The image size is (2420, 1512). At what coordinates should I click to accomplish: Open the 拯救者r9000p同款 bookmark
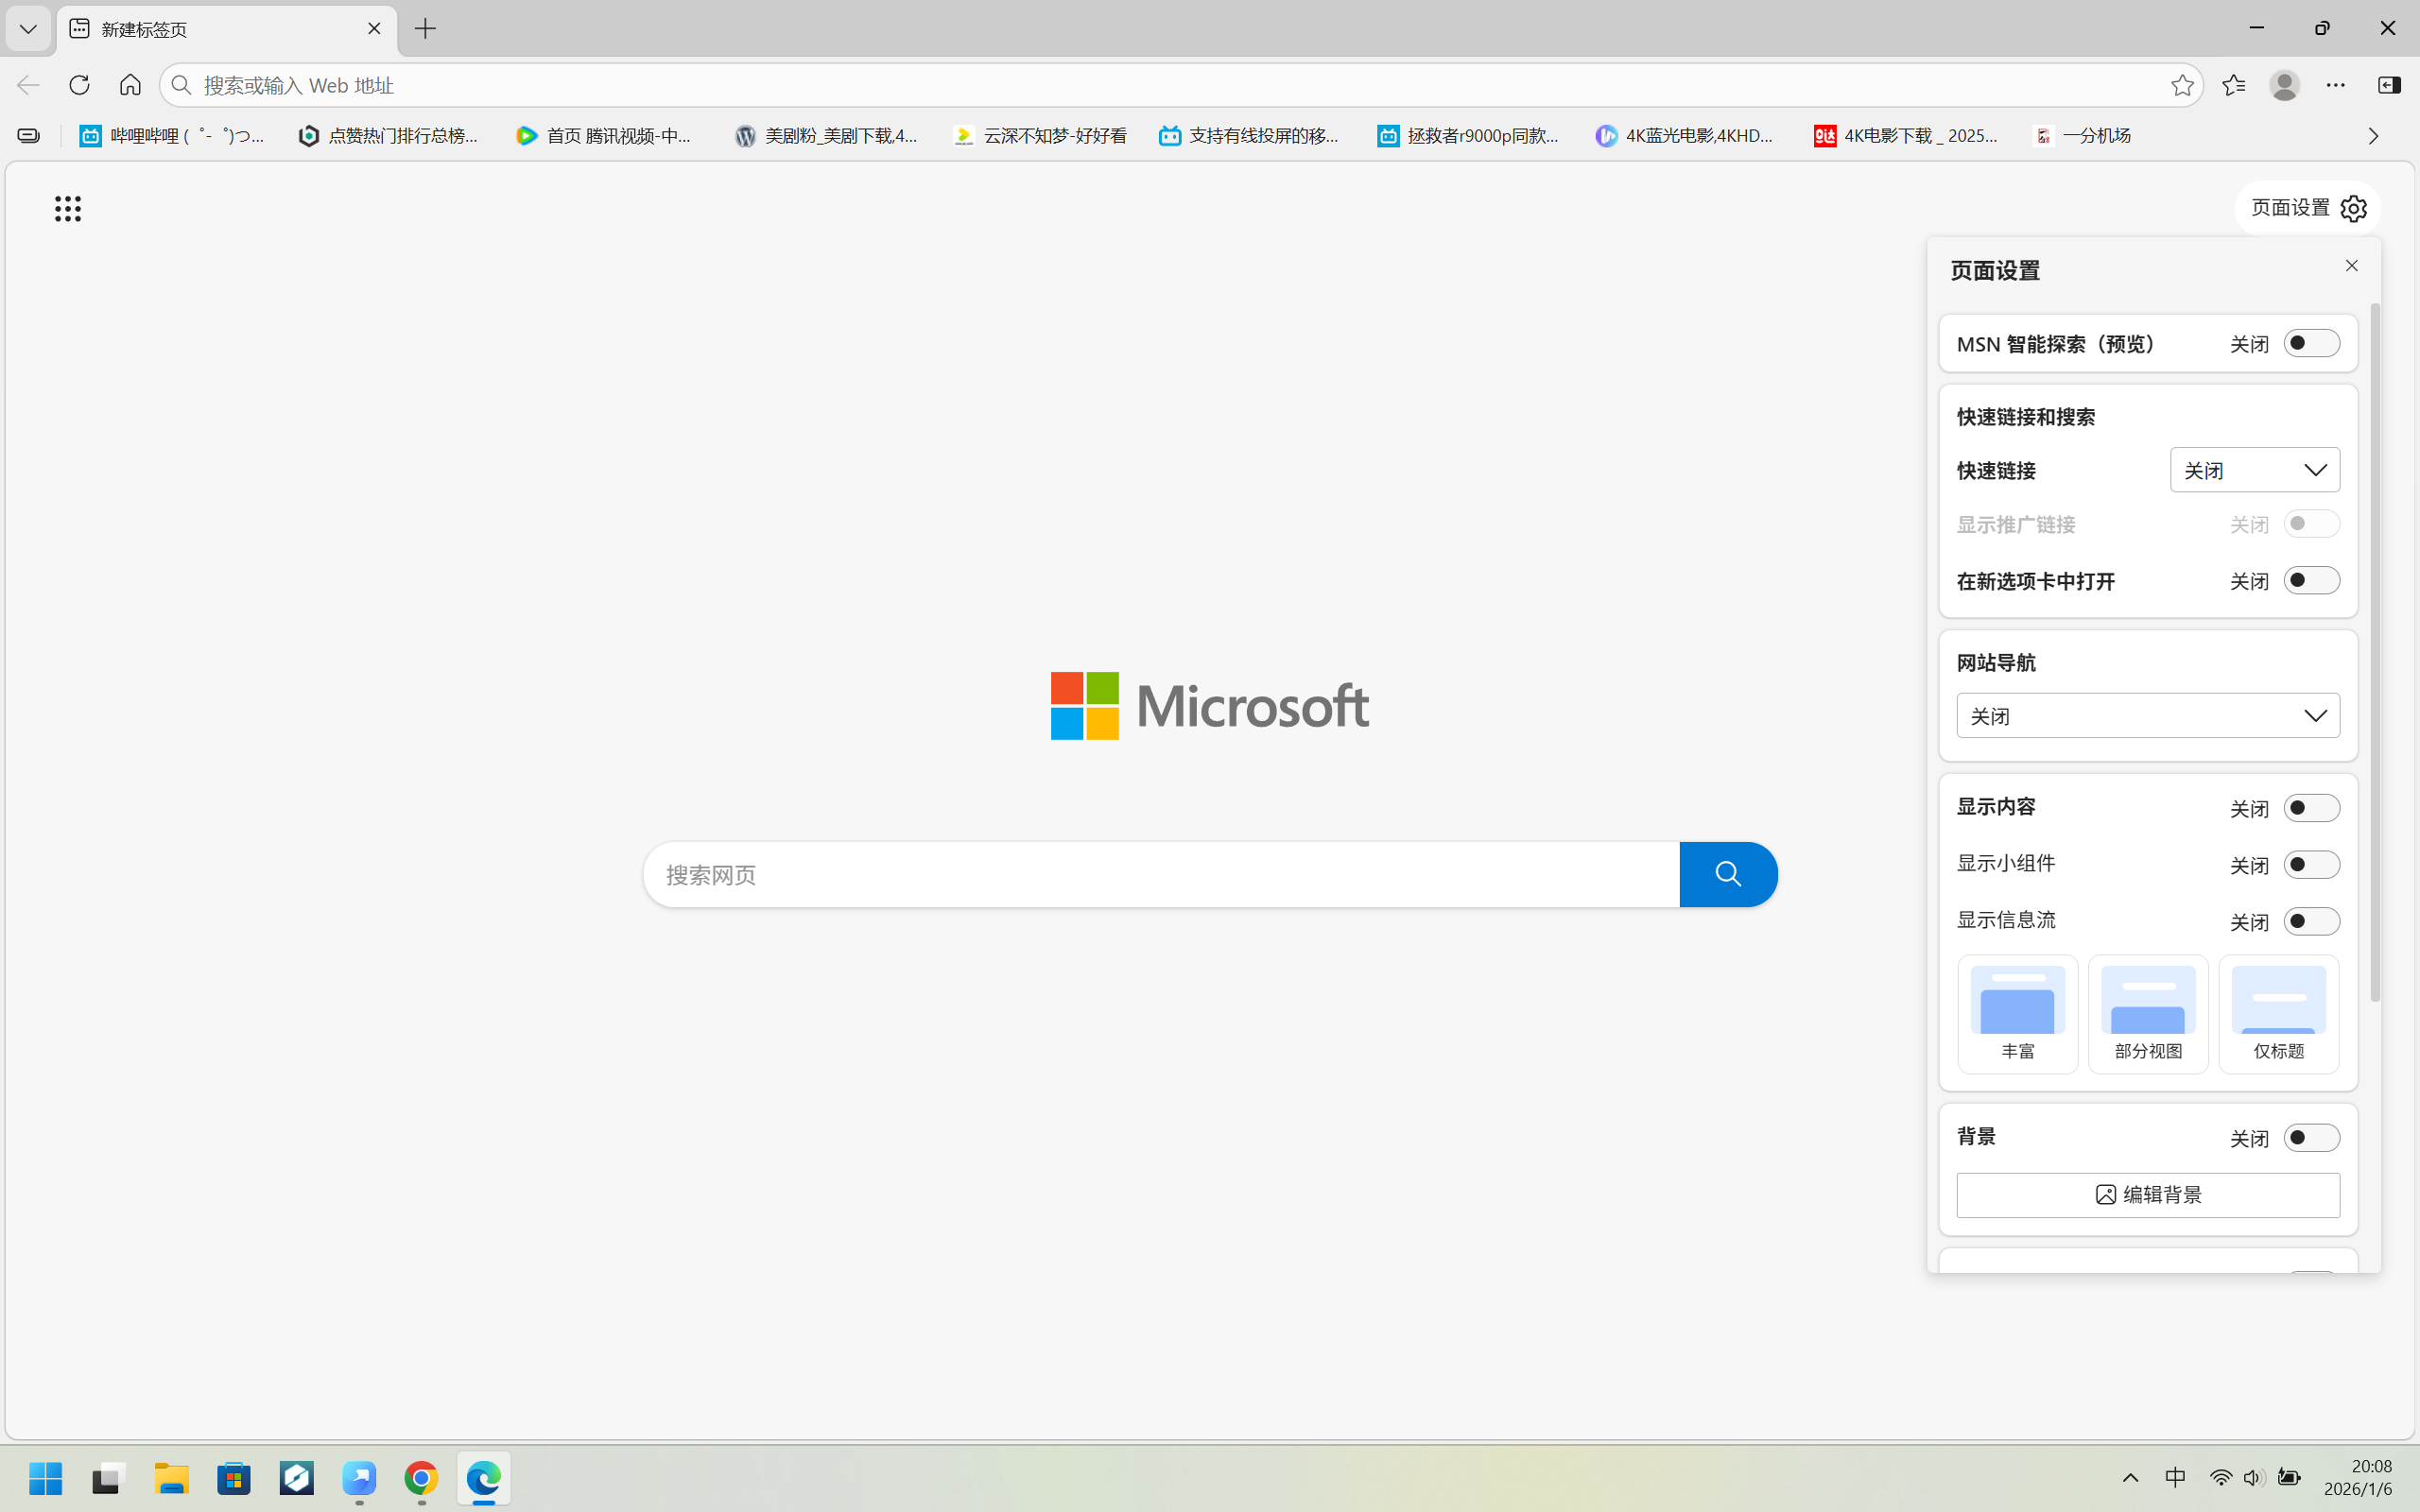[x=1467, y=136]
